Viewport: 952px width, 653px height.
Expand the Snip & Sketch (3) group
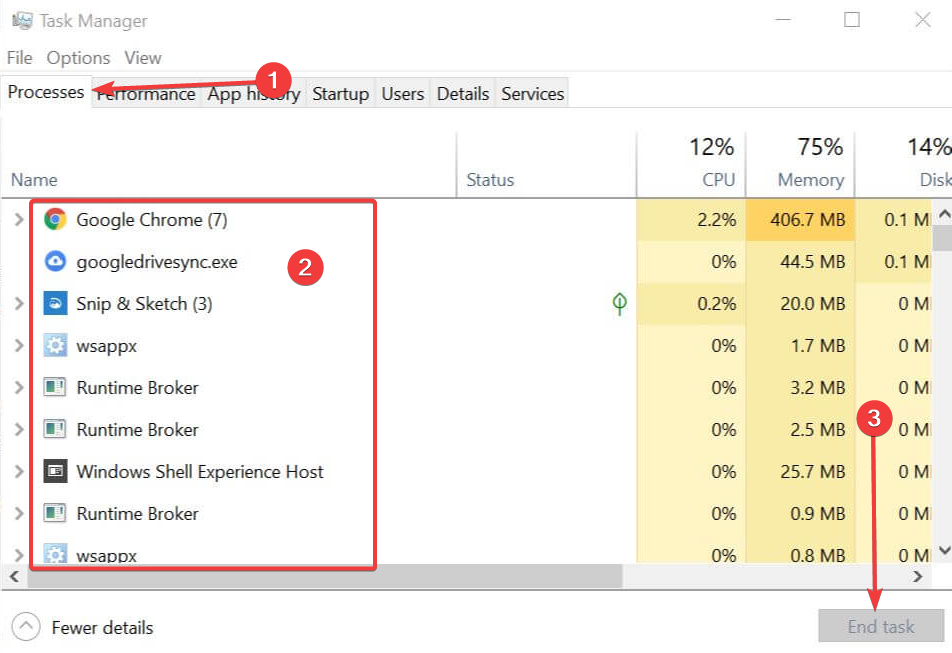[x=19, y=303]
